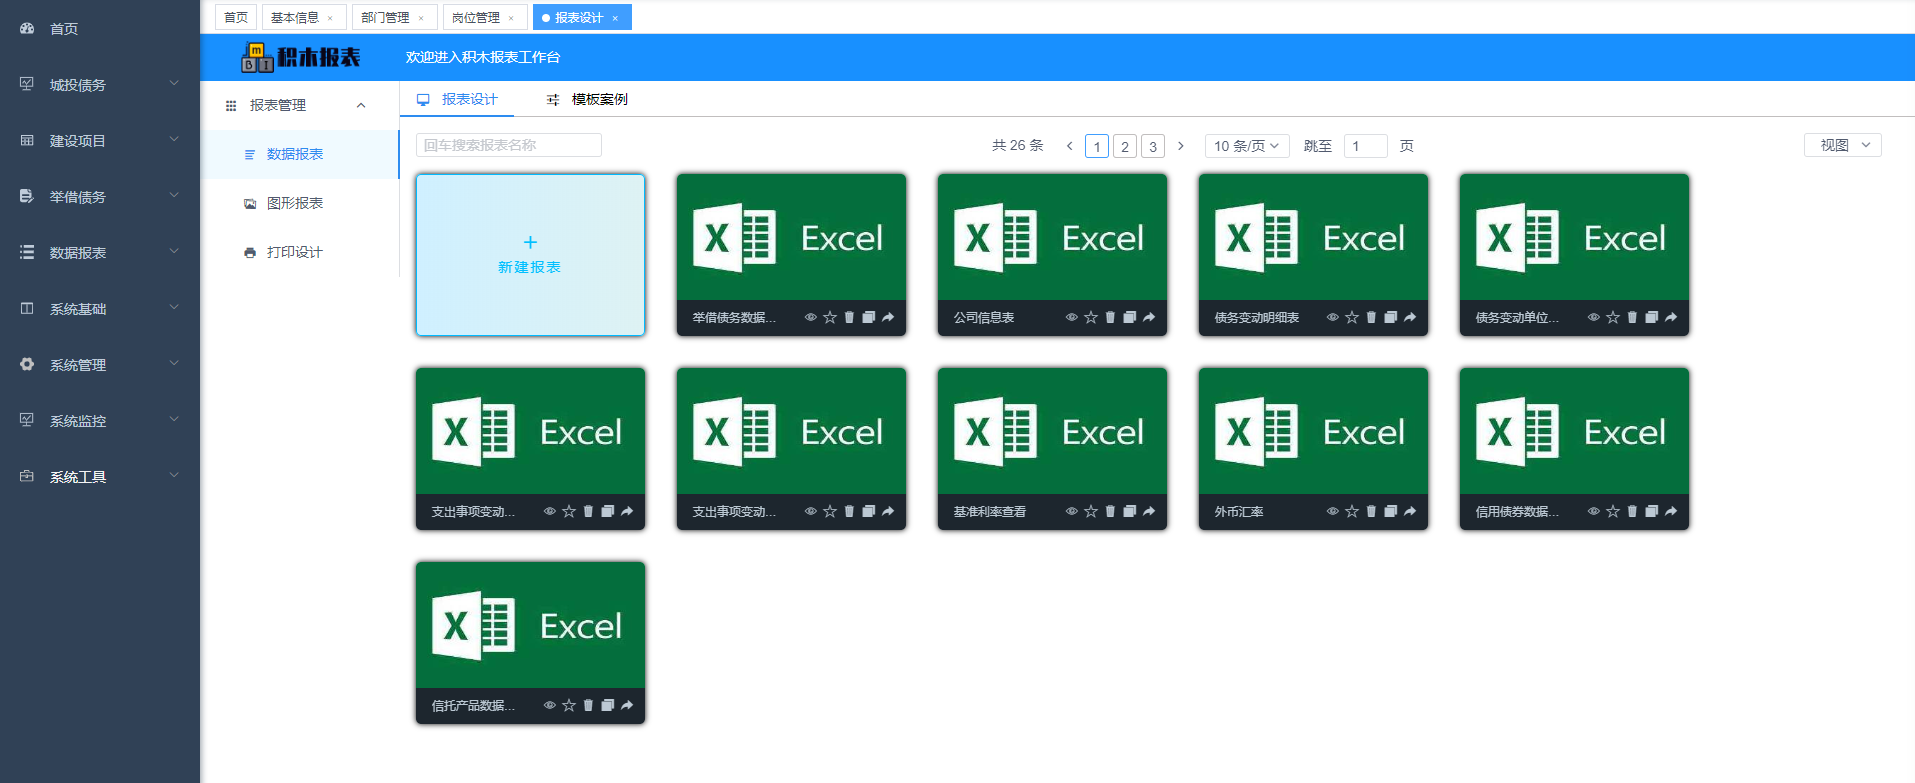Share the 举借债务数据 report card
The image size is (1915, 783).
tap(888, 317)
